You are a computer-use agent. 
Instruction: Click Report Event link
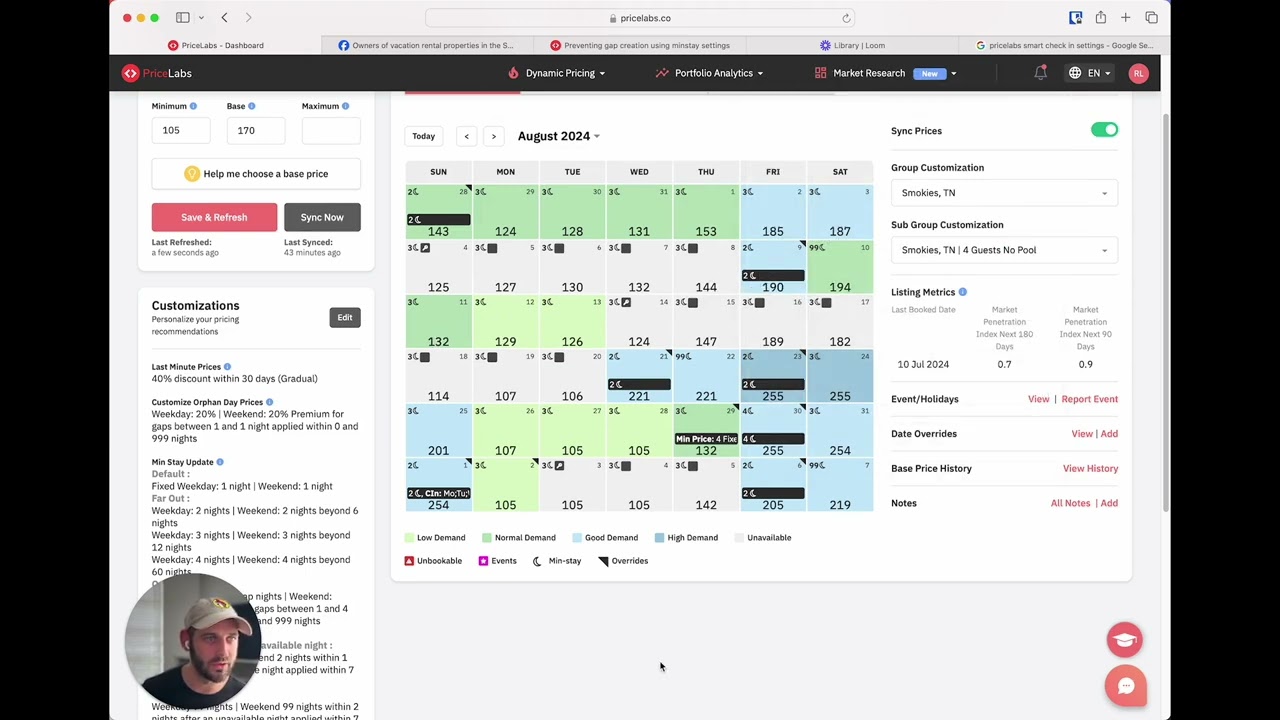pos(1089,399)
